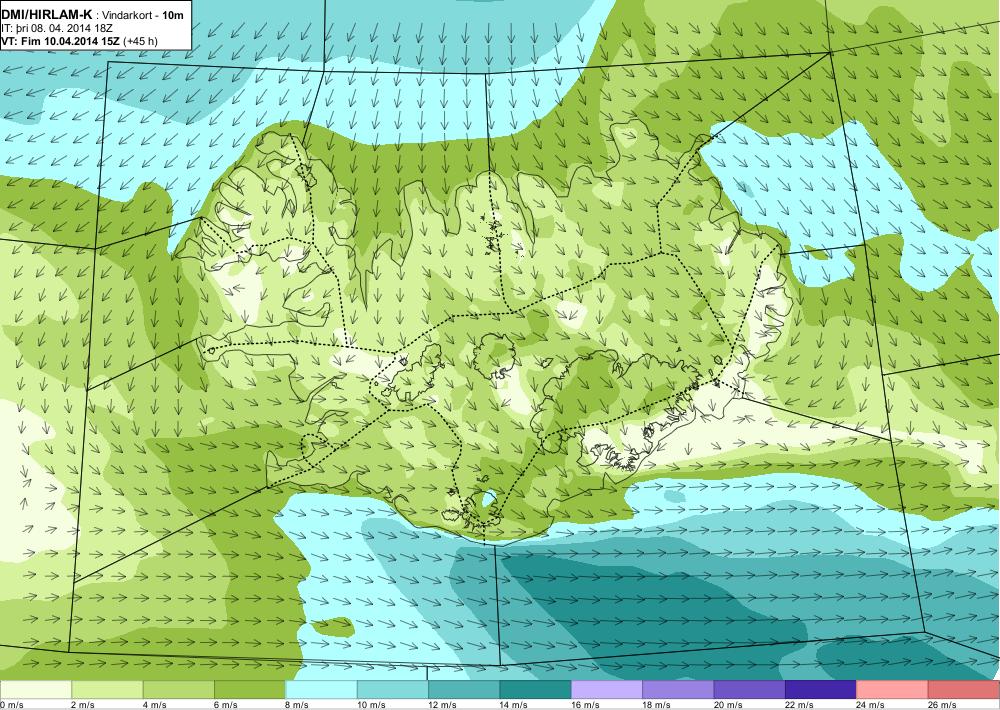Click the '26 m/s' legend label
Screen dimensions: 1000x710
coord(942,705)
